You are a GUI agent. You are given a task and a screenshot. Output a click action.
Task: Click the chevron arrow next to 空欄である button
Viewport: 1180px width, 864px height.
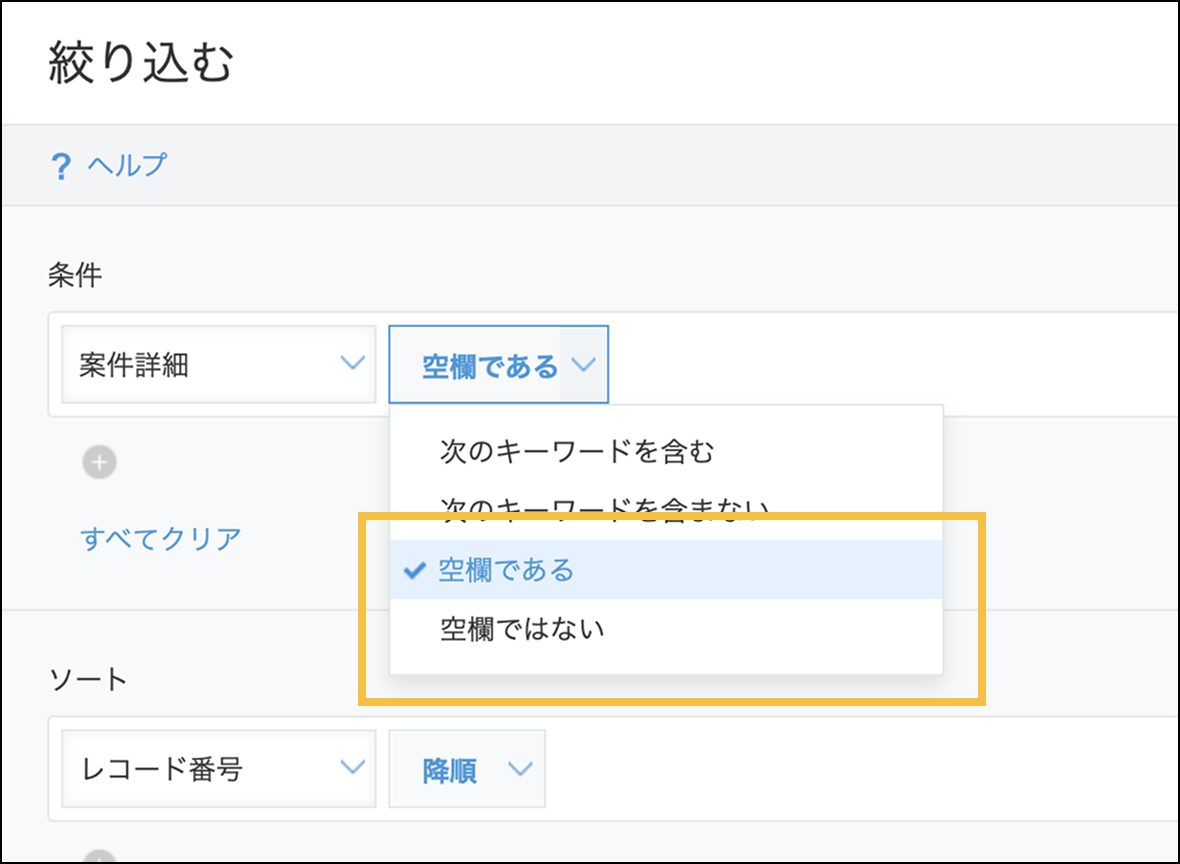[583, 366]
